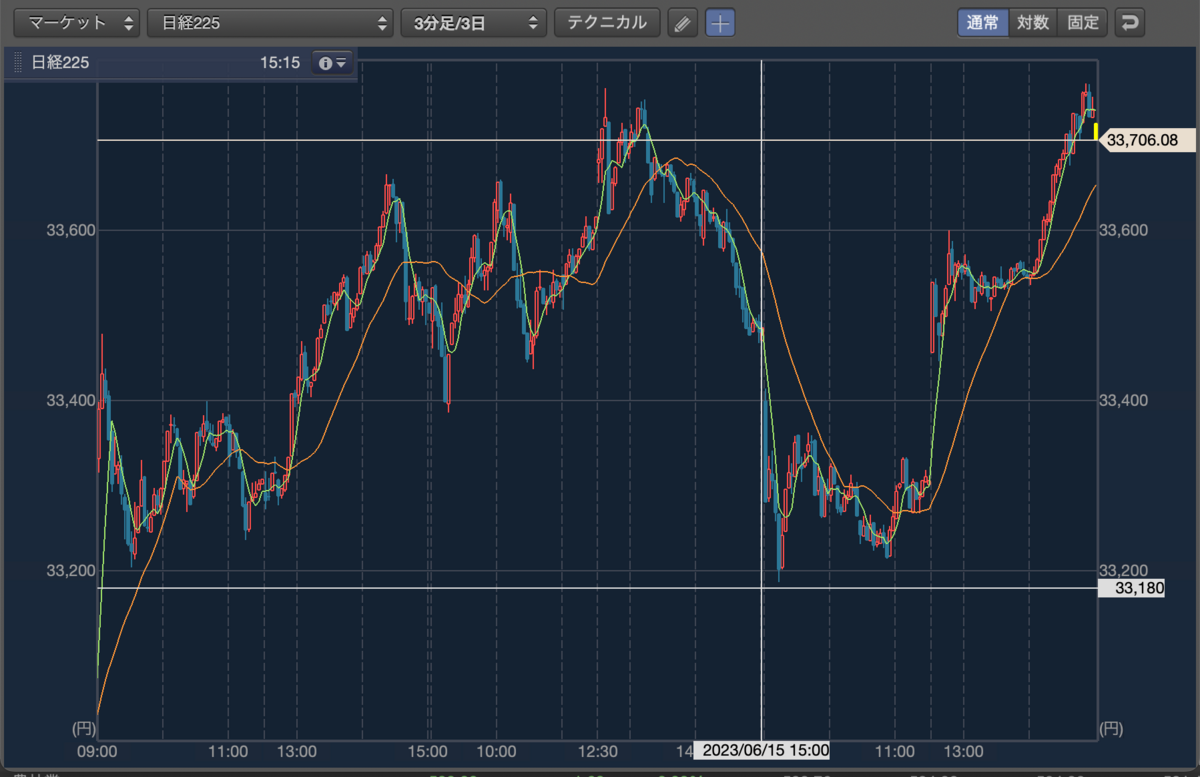Image resolution: width=1200 pixels, height=777 pixels.
Task: Click the 日経225 chart panel title
Action: (x=60, y=63)
